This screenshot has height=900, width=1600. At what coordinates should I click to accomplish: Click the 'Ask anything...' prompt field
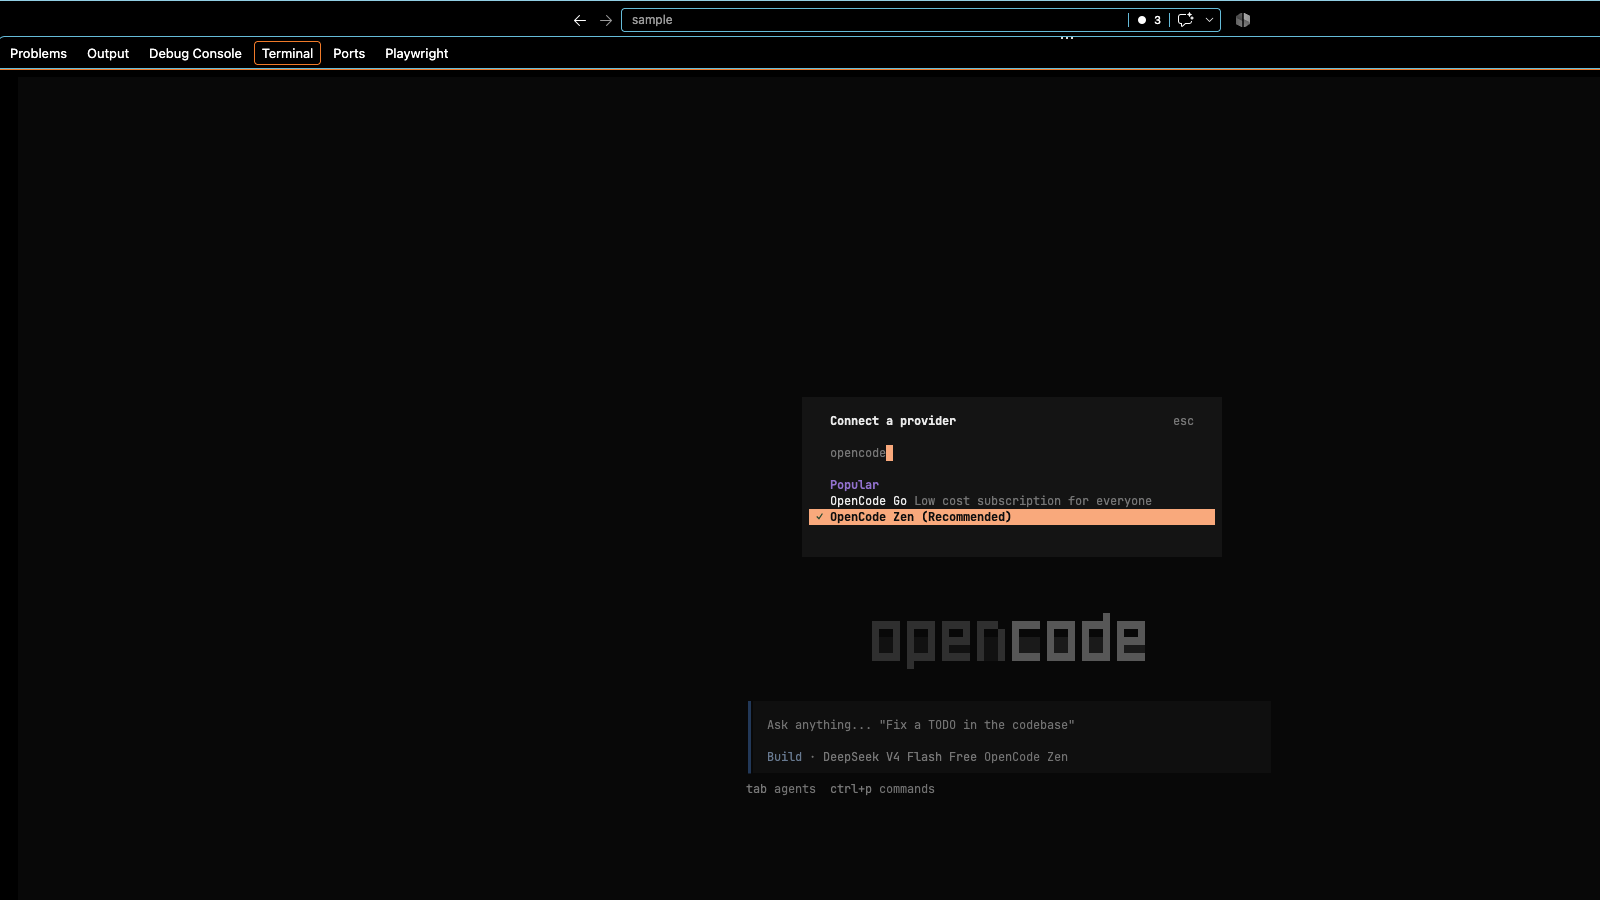[x=1010, y=725]
